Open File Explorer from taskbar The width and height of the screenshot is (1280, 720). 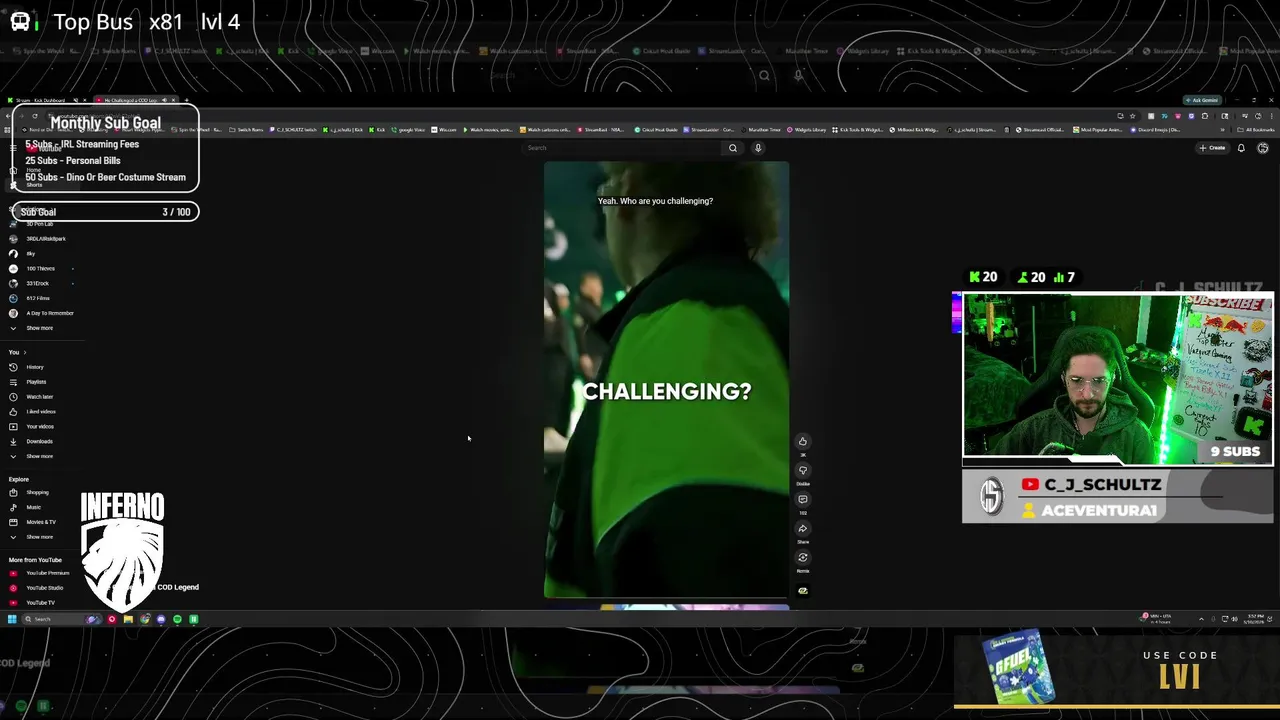128,619
